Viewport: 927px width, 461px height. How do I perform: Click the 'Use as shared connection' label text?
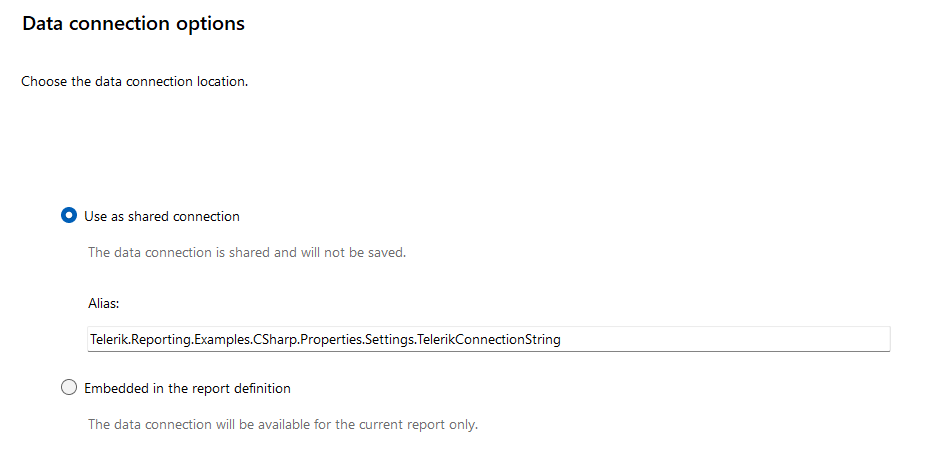tap(162, 216)
